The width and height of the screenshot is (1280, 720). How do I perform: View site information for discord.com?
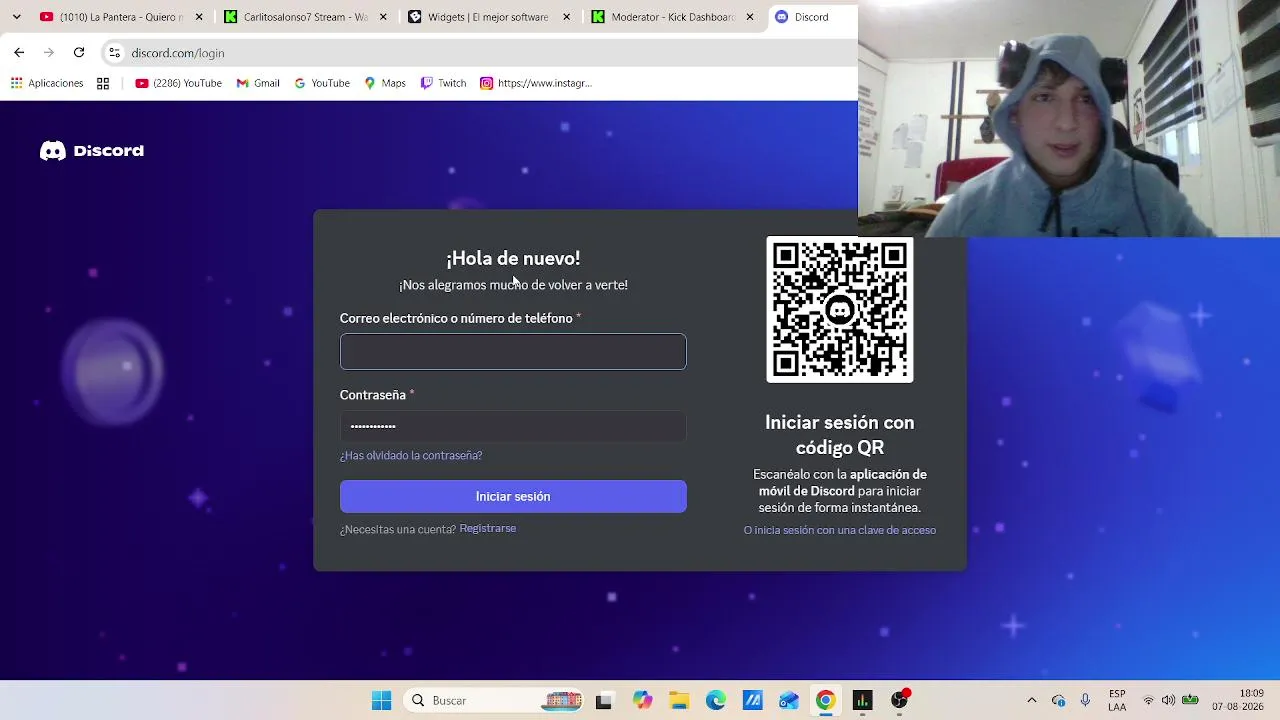[x=114, y=52]
